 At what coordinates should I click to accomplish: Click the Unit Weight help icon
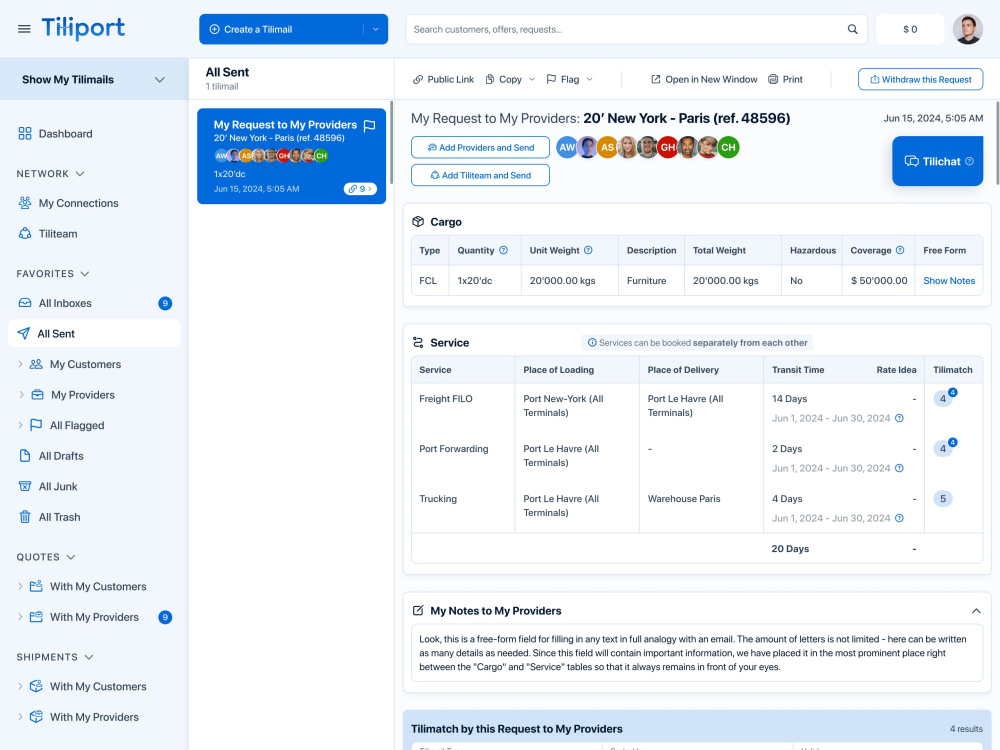(x=588, y=250)
